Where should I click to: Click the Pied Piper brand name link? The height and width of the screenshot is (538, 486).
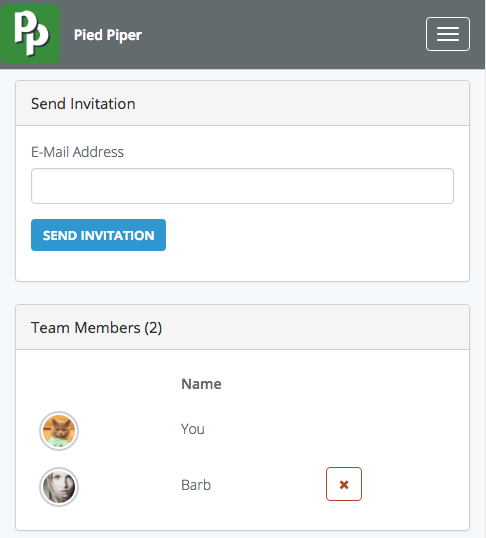(108, 35)
